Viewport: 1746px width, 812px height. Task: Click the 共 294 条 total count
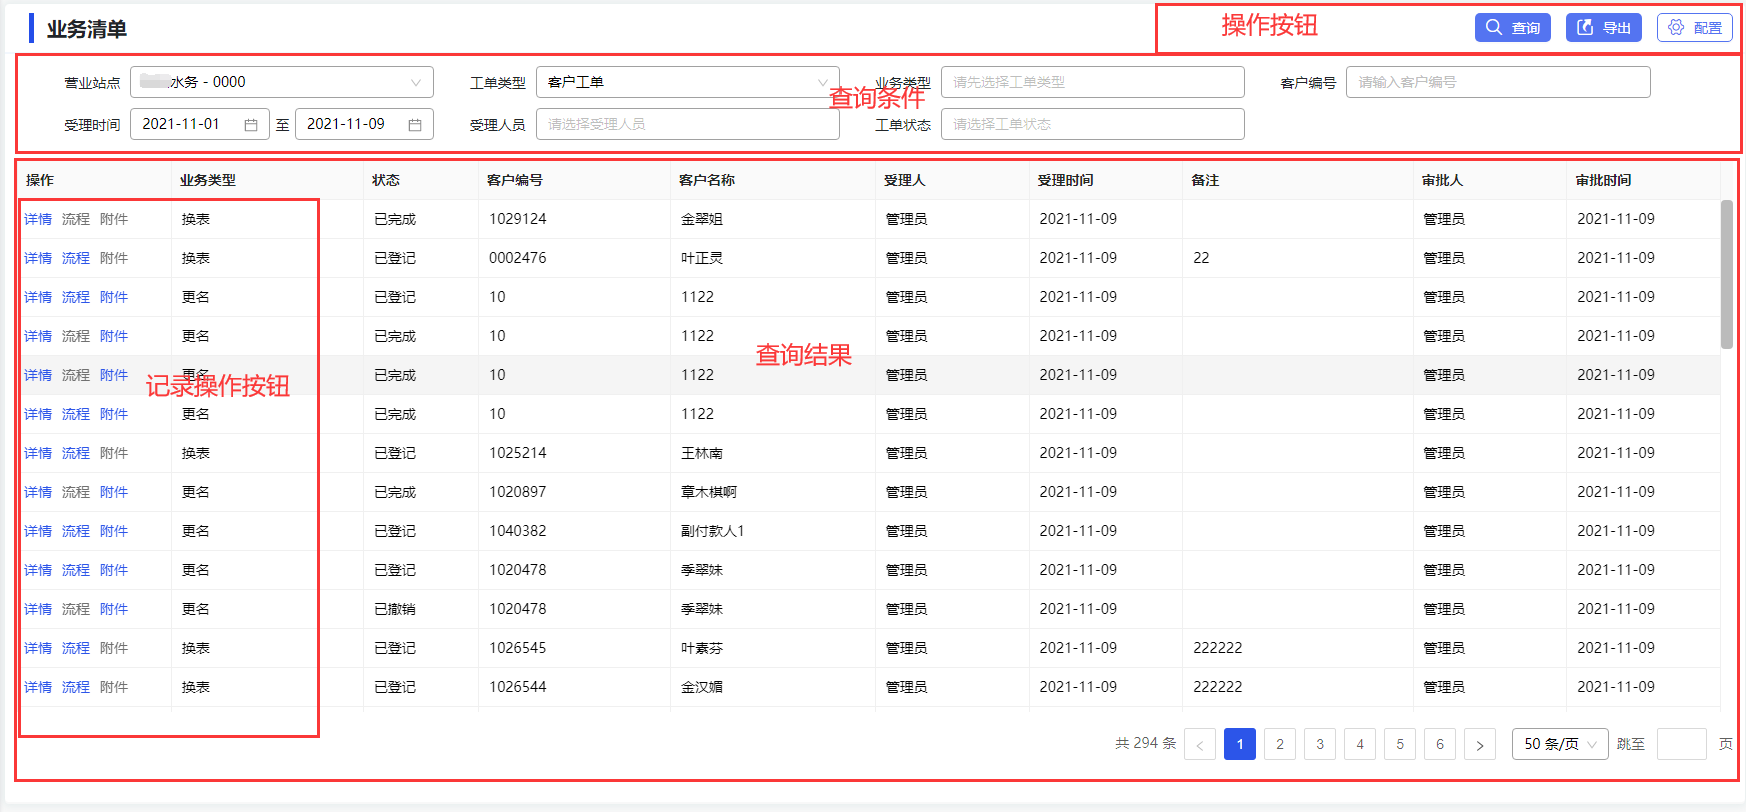pyautogui.click(x=1146, y=743)
